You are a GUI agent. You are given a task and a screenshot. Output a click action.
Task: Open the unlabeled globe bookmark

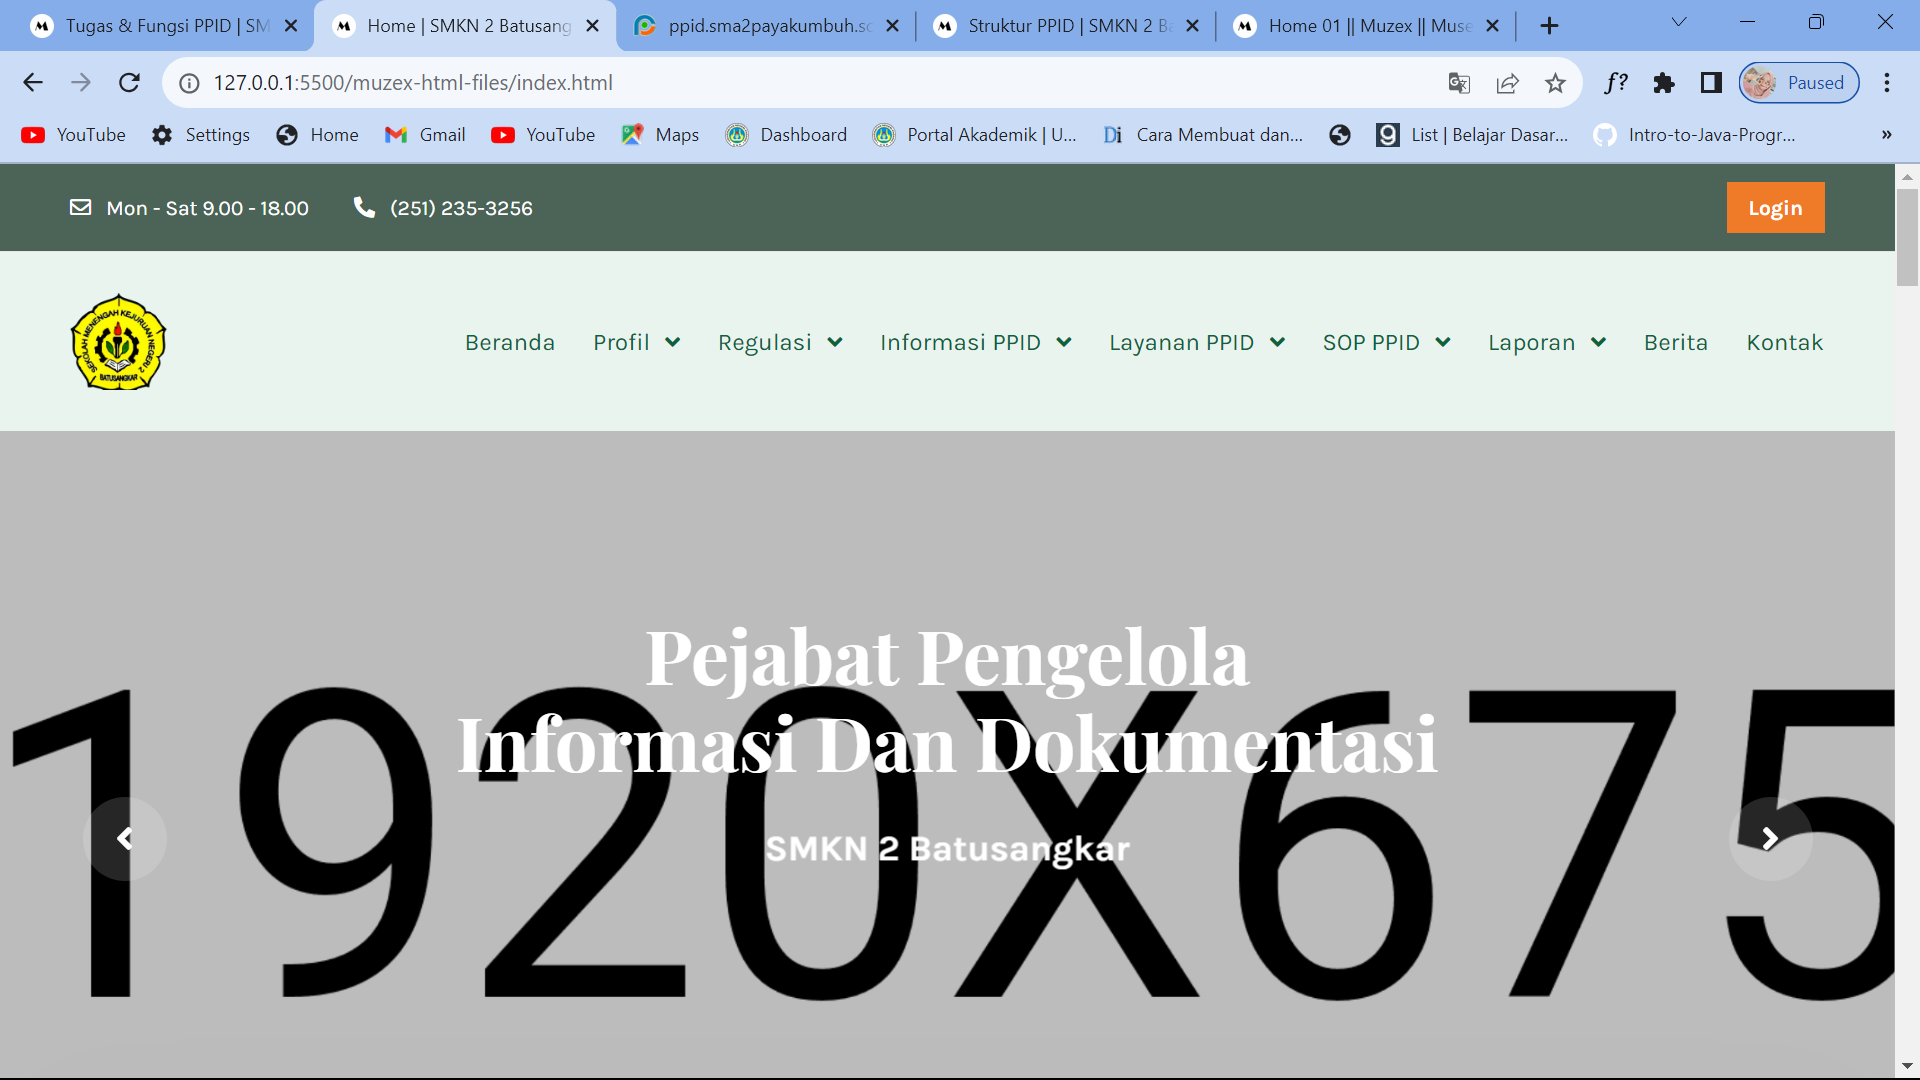tap(1340, 135)
